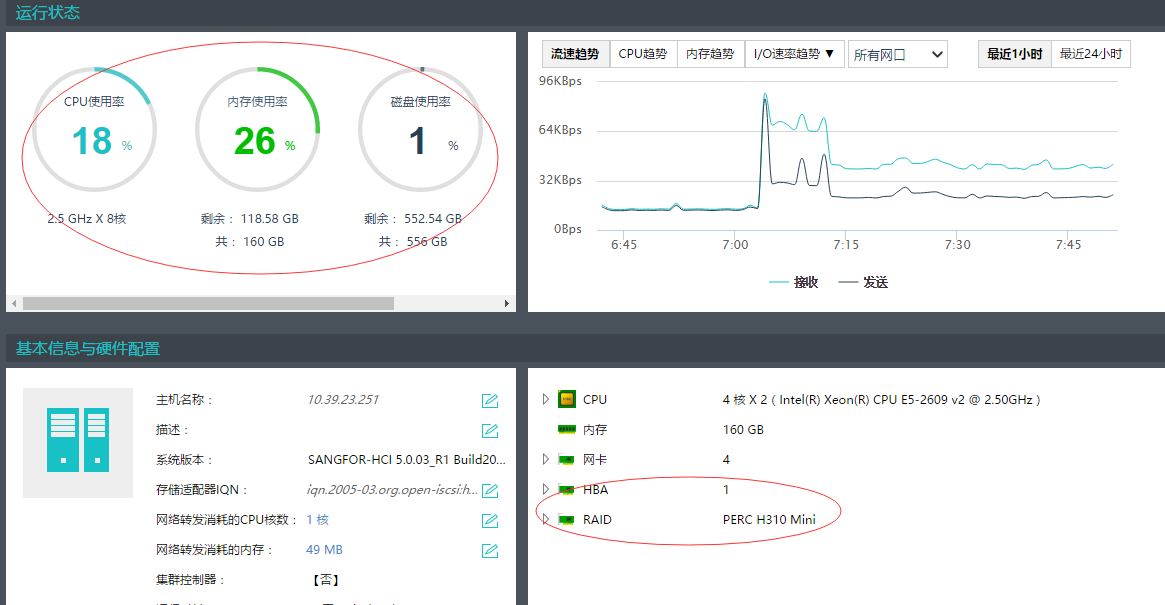1165x605 pixels.
Task: Edit the host name 10.39.23.251
Action: tap(490, 401)
